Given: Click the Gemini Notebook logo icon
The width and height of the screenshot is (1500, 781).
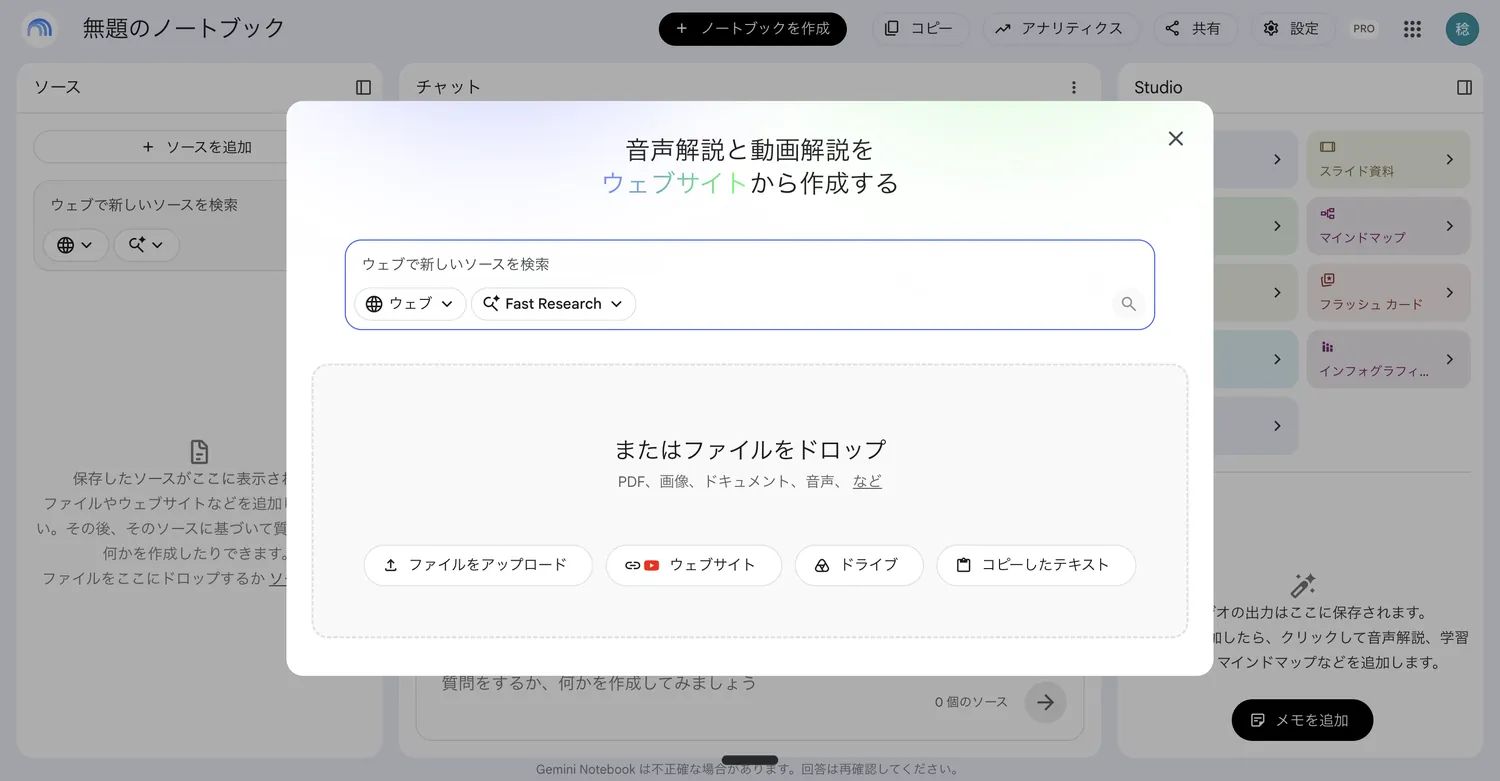Looking at the screenshot, I should pyautogui.click(x=39, y=29).
